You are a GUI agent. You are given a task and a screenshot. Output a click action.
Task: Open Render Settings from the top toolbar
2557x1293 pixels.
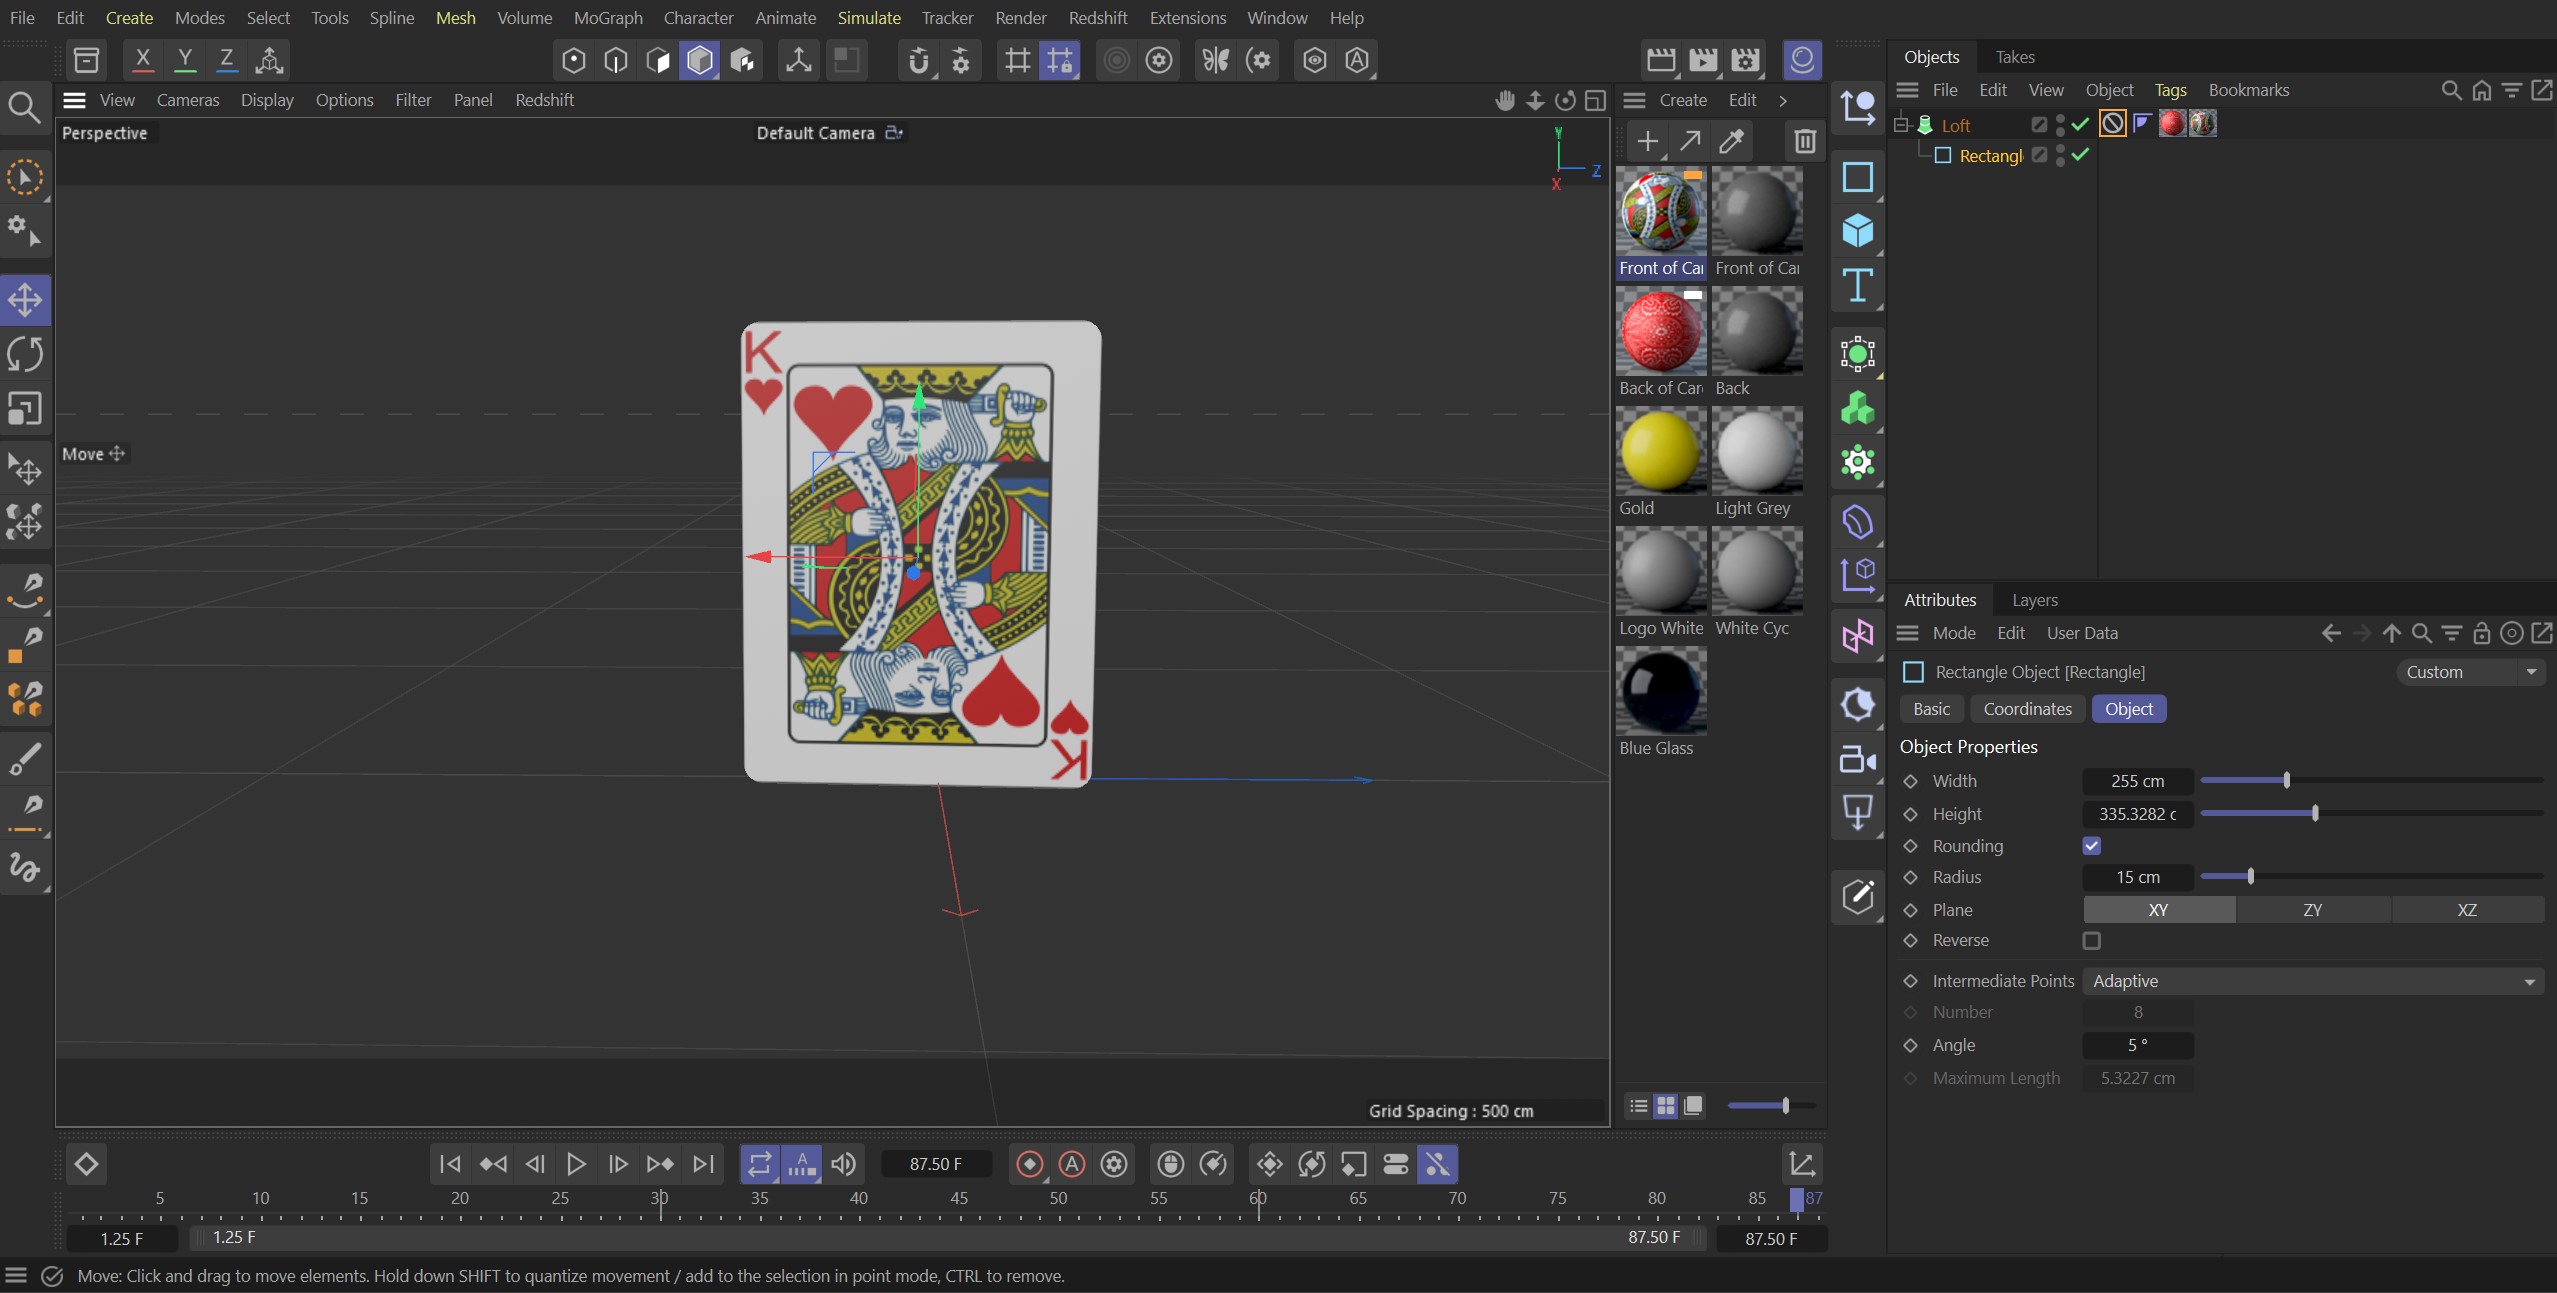click(x=1745, y=60)
